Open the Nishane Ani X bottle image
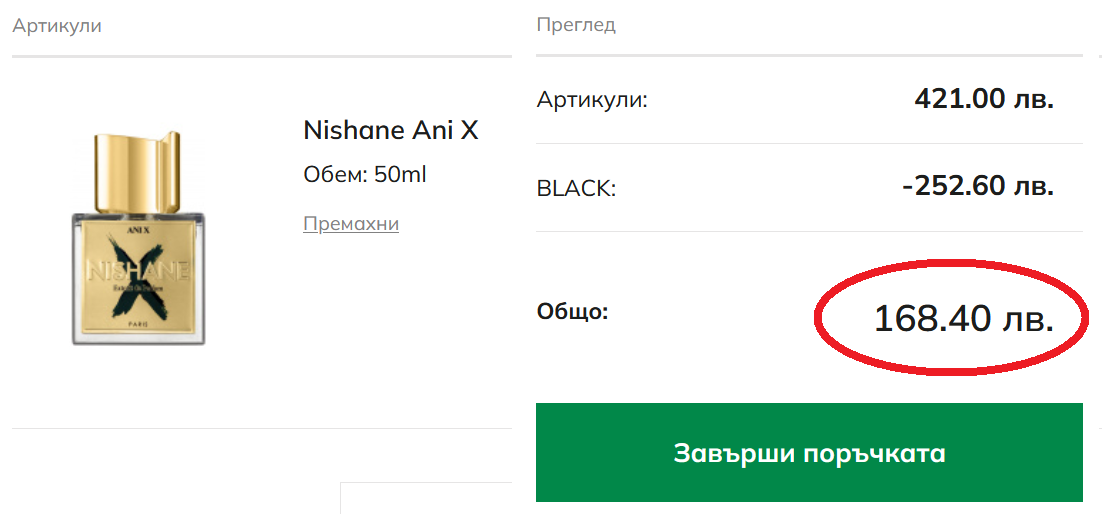 click(x=138, y=240)
